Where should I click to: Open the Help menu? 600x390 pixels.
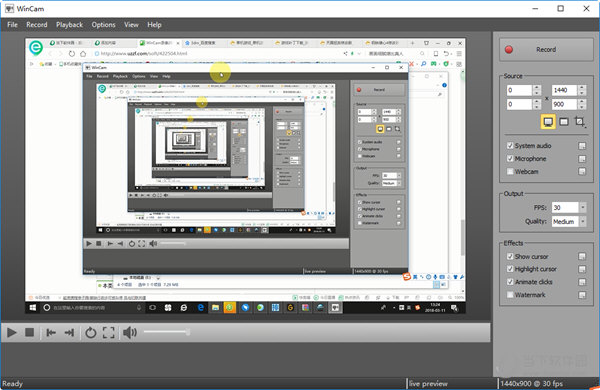click(x=154, y=24)
